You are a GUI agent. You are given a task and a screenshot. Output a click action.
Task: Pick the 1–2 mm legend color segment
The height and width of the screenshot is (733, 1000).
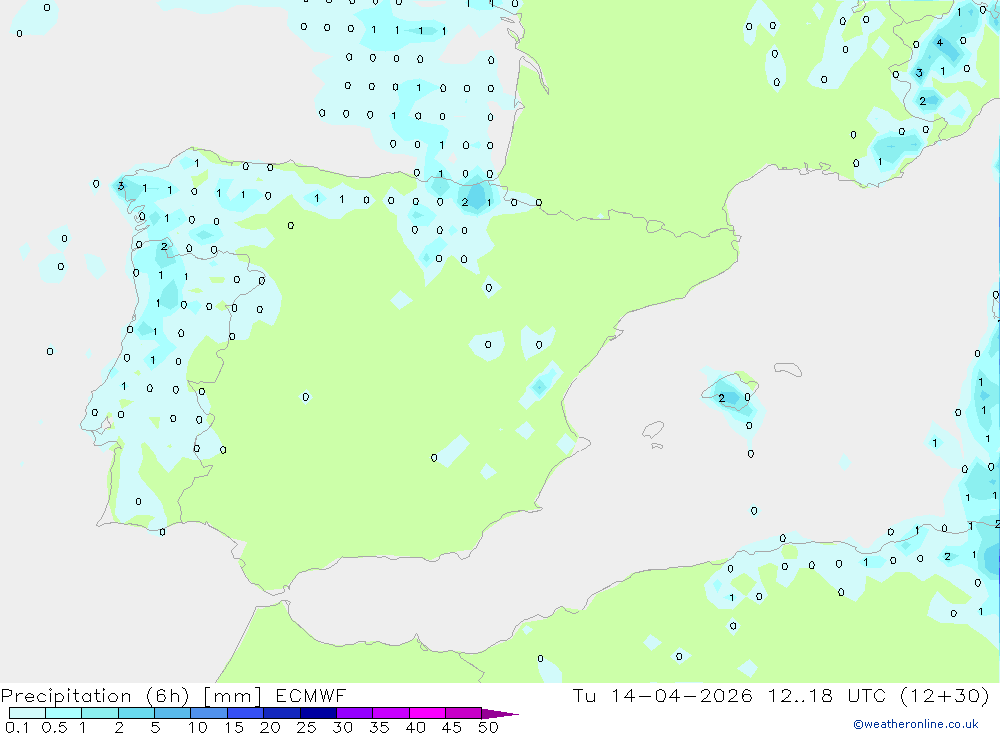point(100,713)
